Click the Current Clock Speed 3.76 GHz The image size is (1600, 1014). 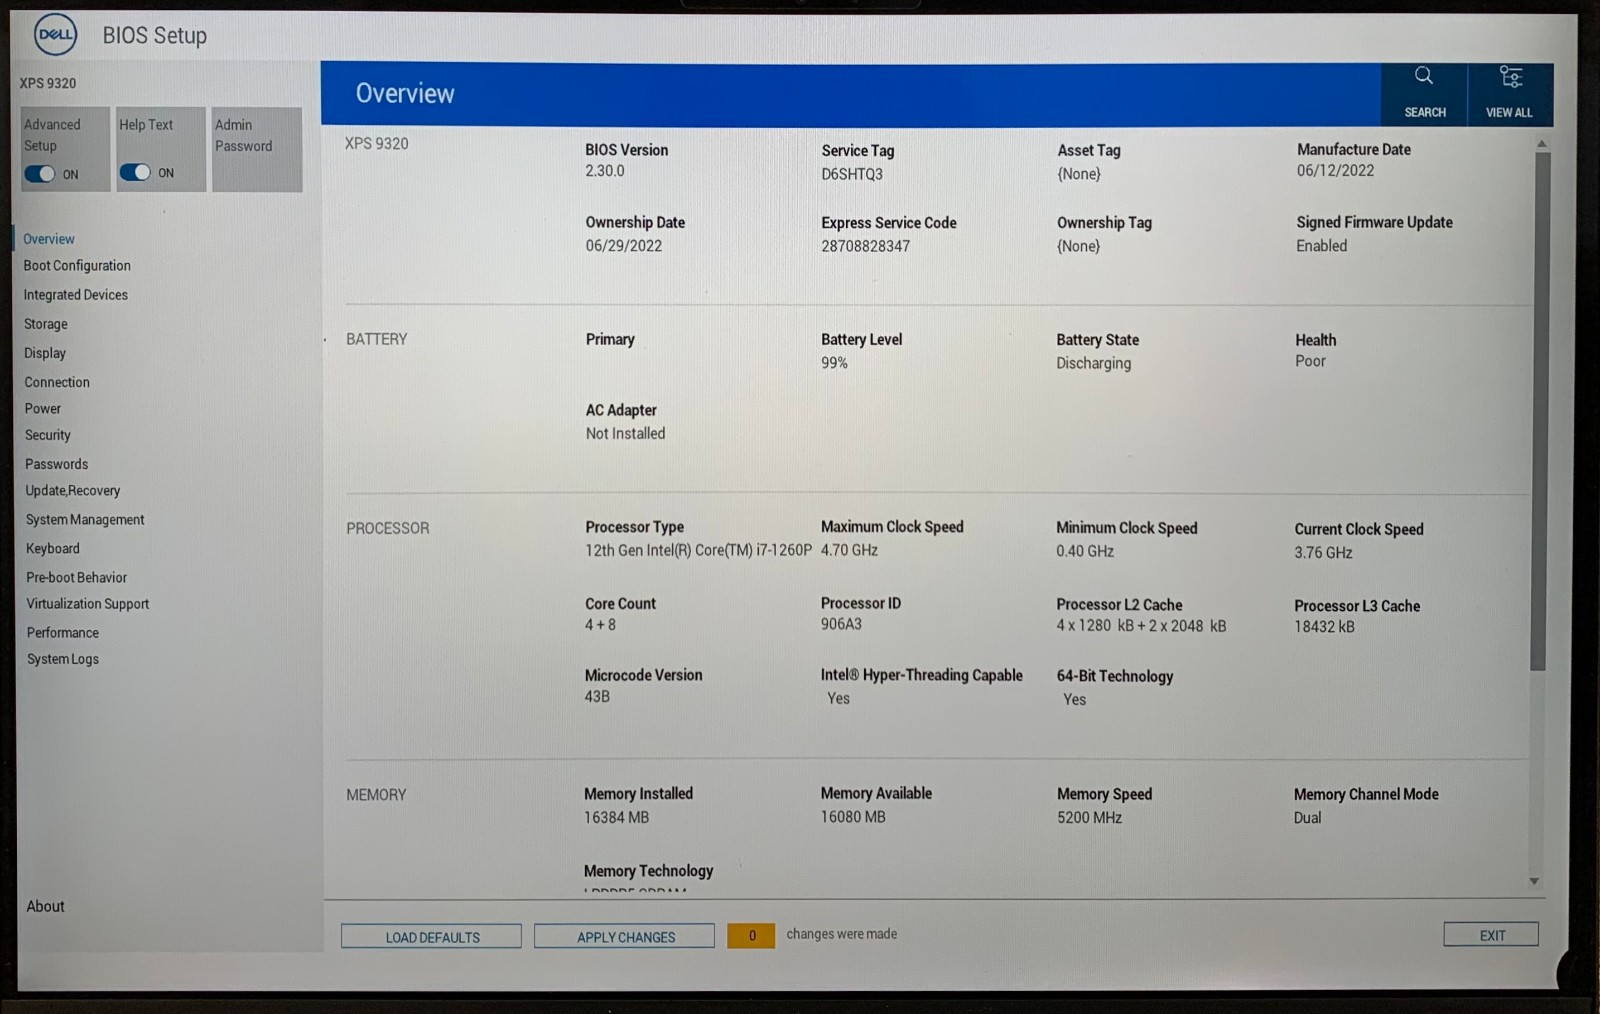(x=1323, y=553)
